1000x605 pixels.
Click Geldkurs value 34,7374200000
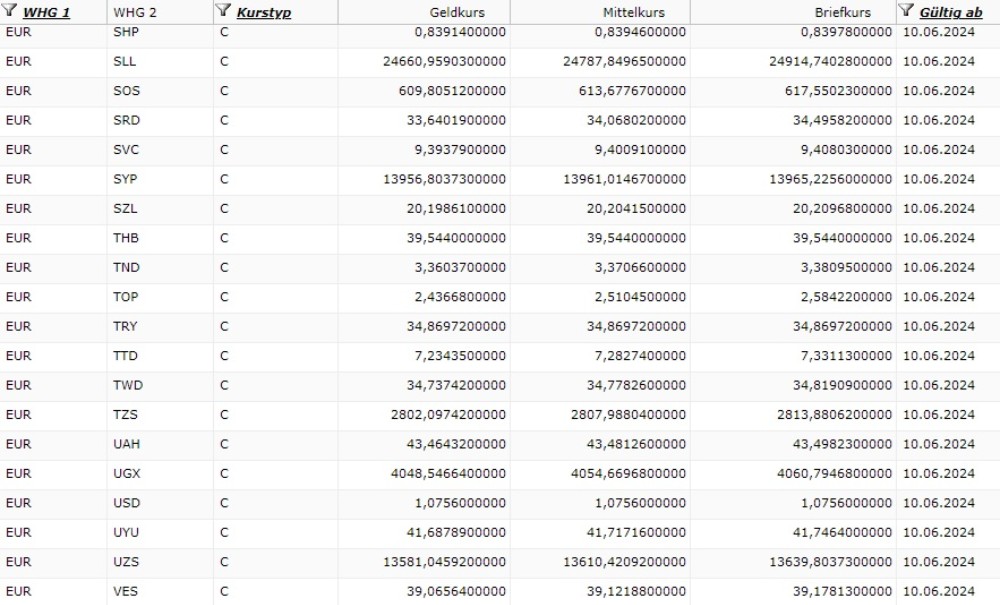456,385
